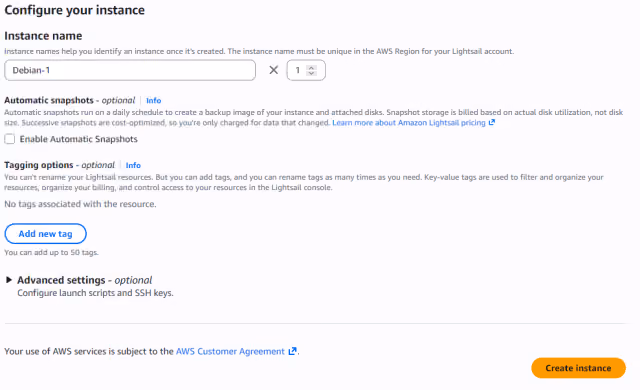
Task: Open the AWS Customer Agreement link
Action: tap(230, 351)
